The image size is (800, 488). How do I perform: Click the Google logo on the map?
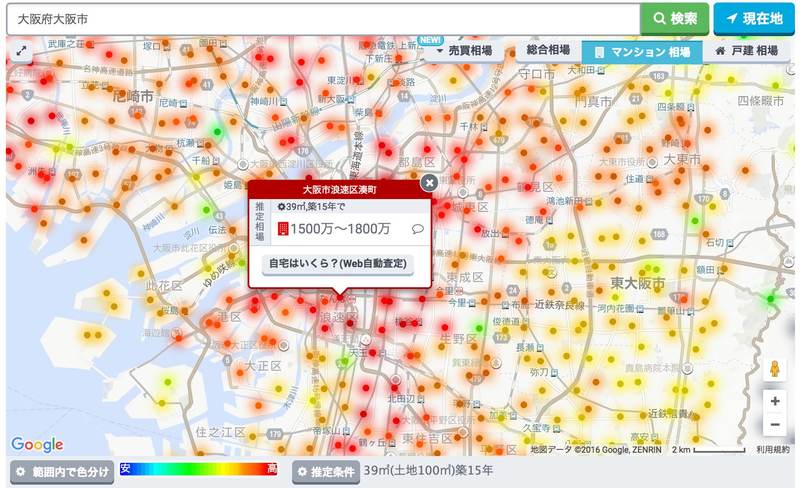37,445
